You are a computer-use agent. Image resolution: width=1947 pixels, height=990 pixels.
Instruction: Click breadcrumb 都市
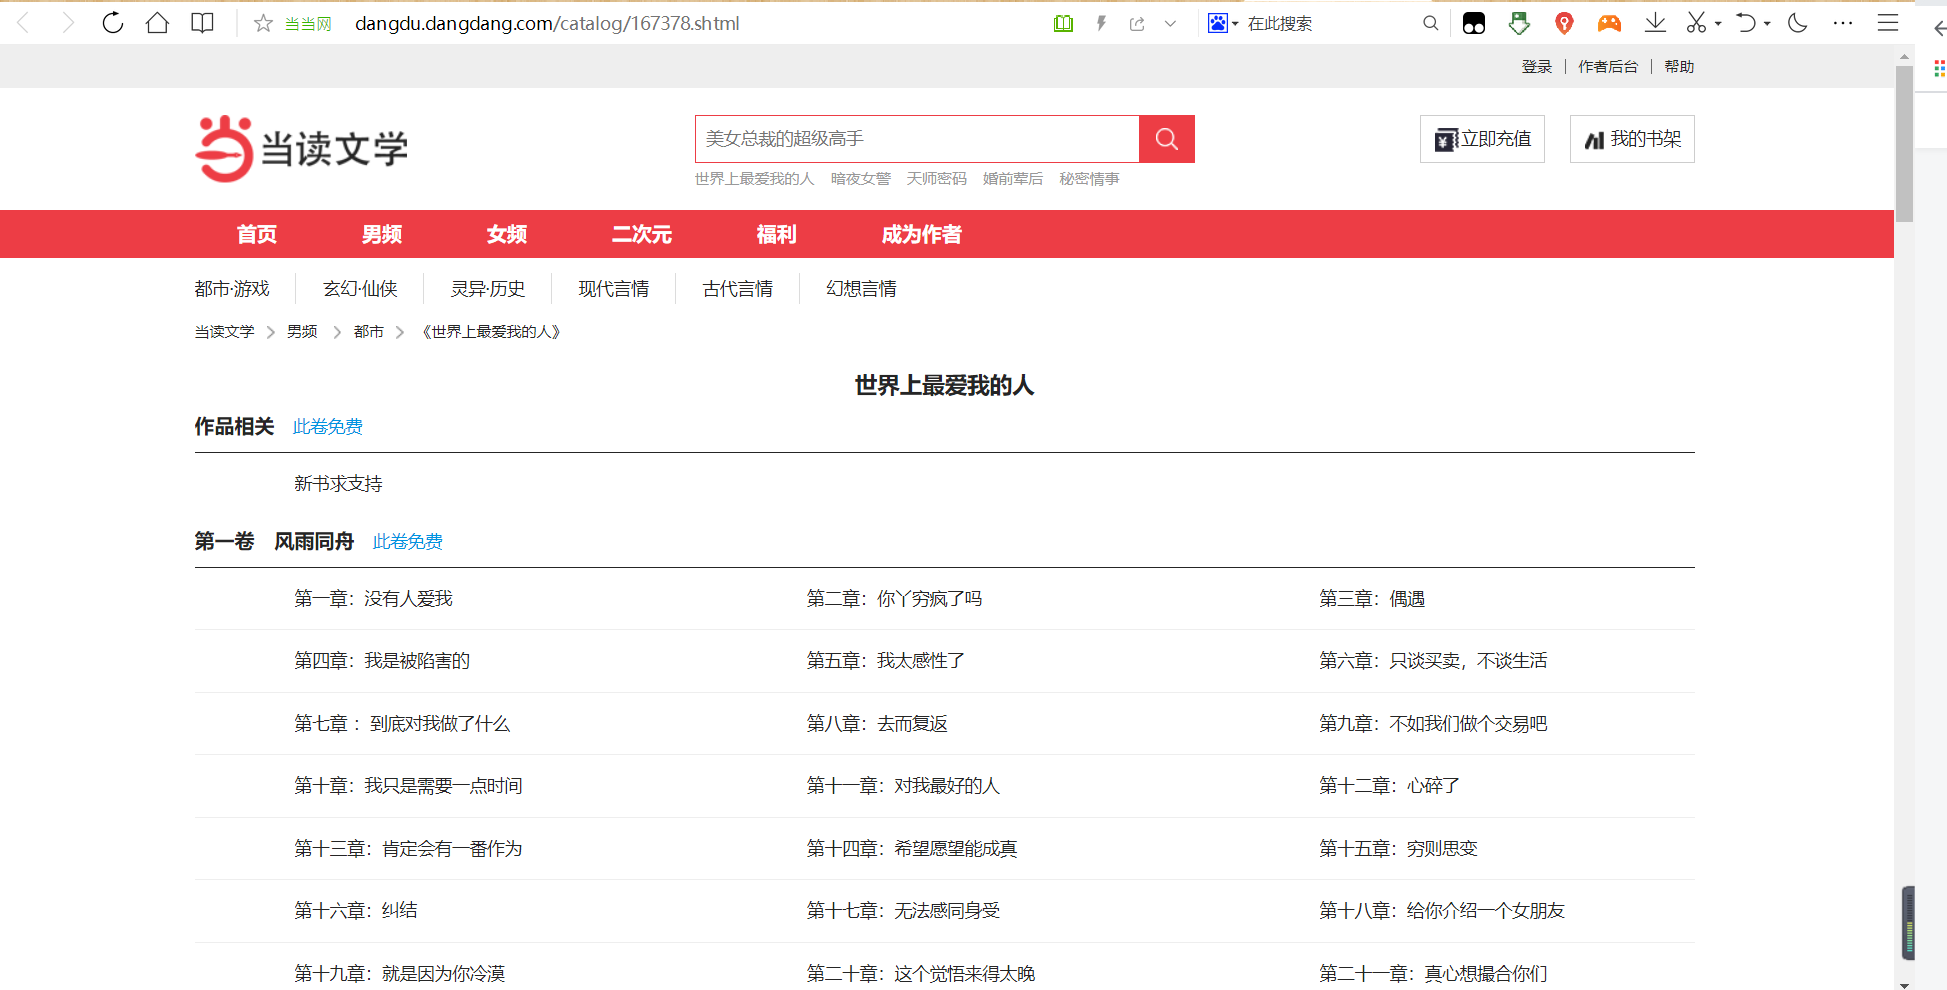pyautogui.click(x=369, y=331)
